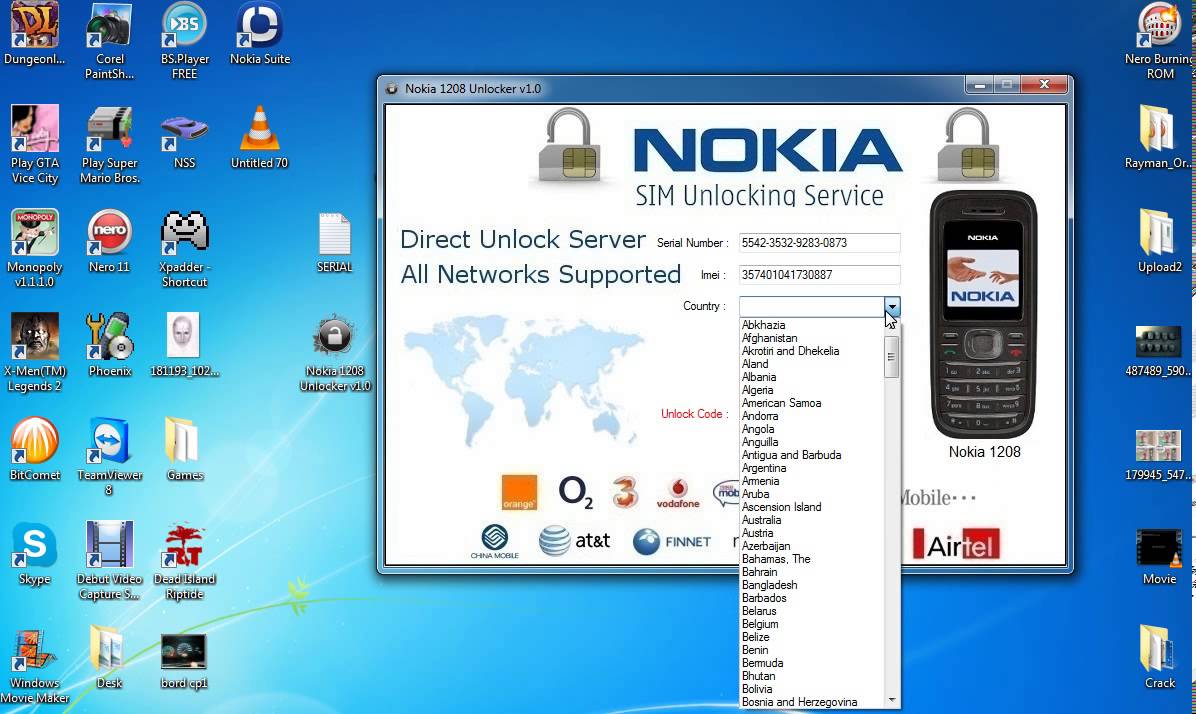The height and width of the screenshot is (714, 1196).
Task: Open Debut Video Capture shortcut
Action: (109, 561)
